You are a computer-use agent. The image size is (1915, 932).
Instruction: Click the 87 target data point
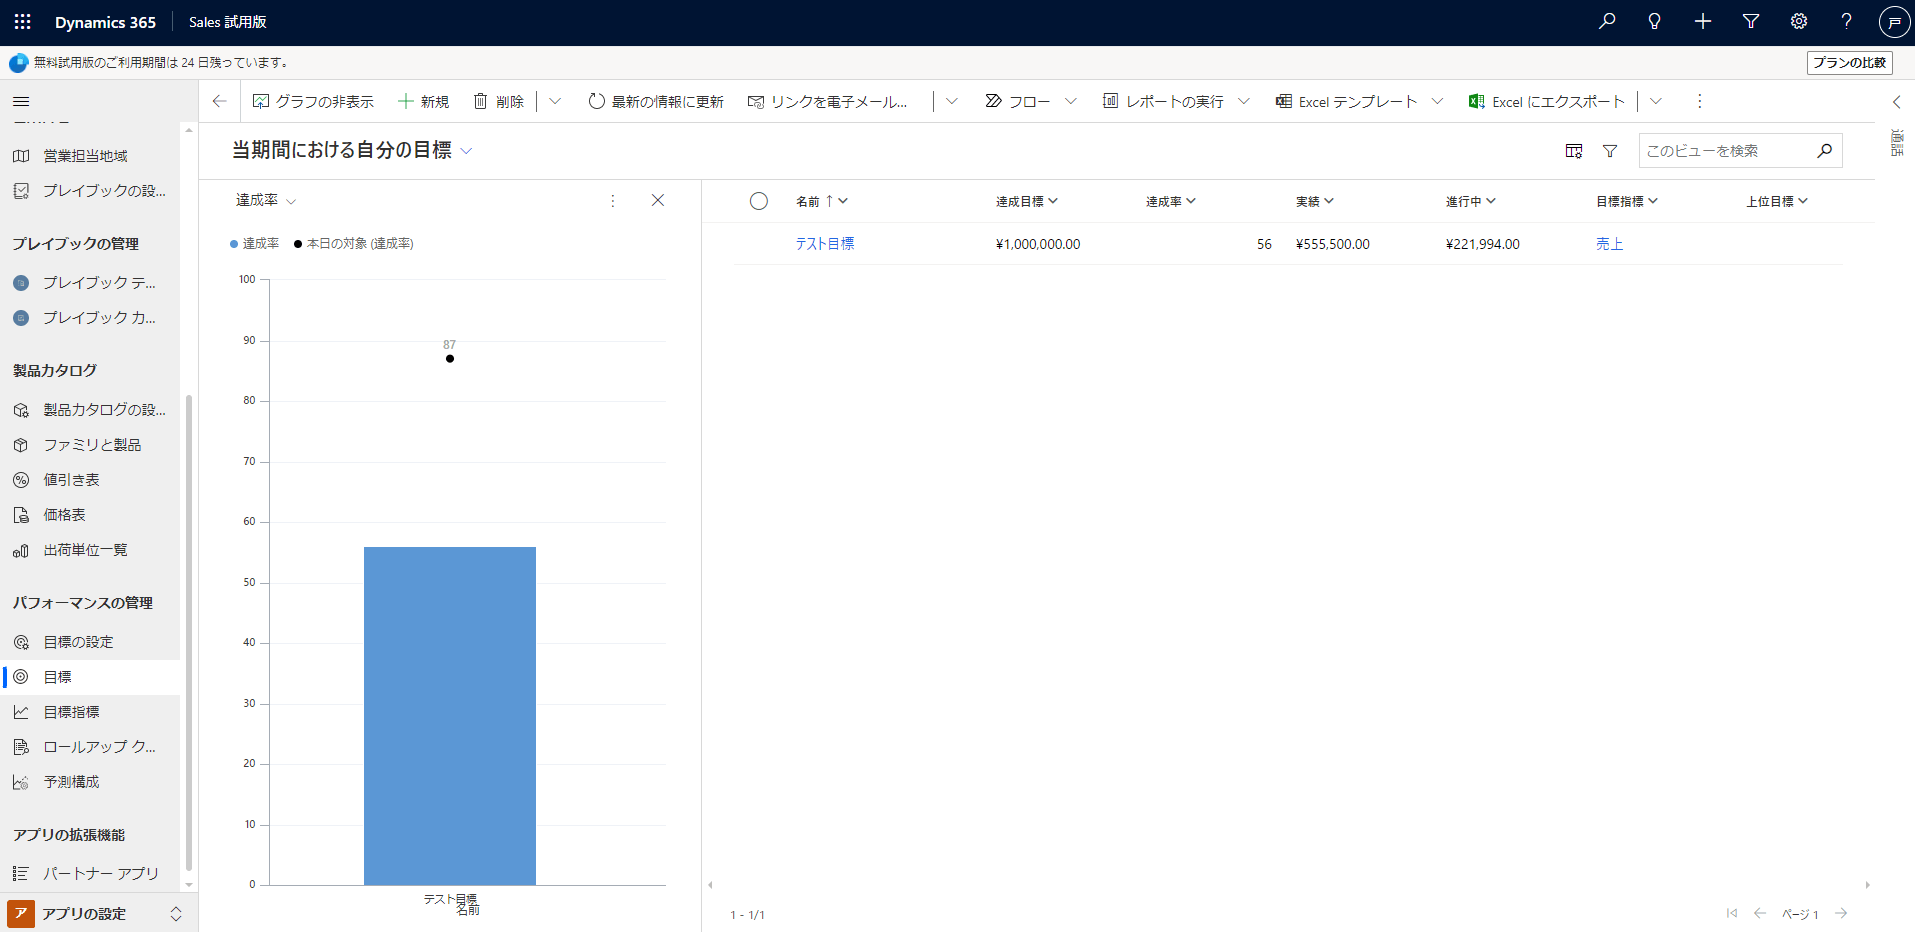pos(450,358)
